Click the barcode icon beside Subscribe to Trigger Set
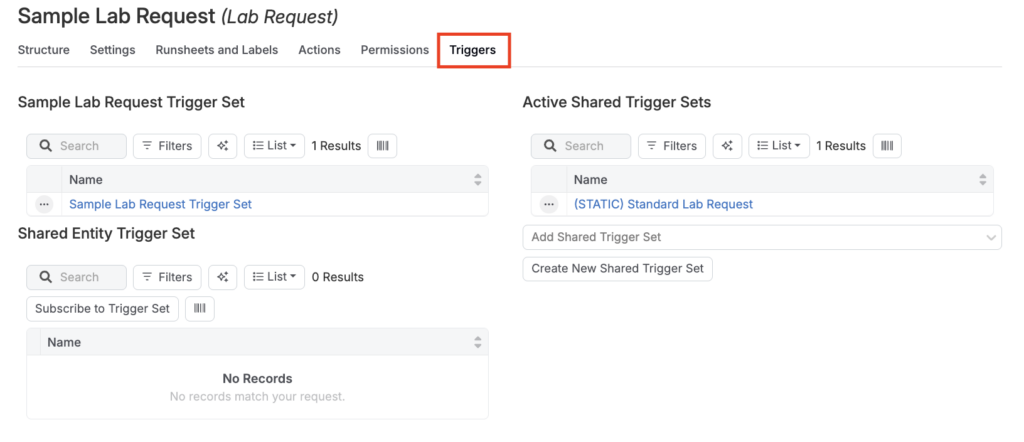This screenshot has height=442, width=1024. pyautogui.click(x=200, y=309)
